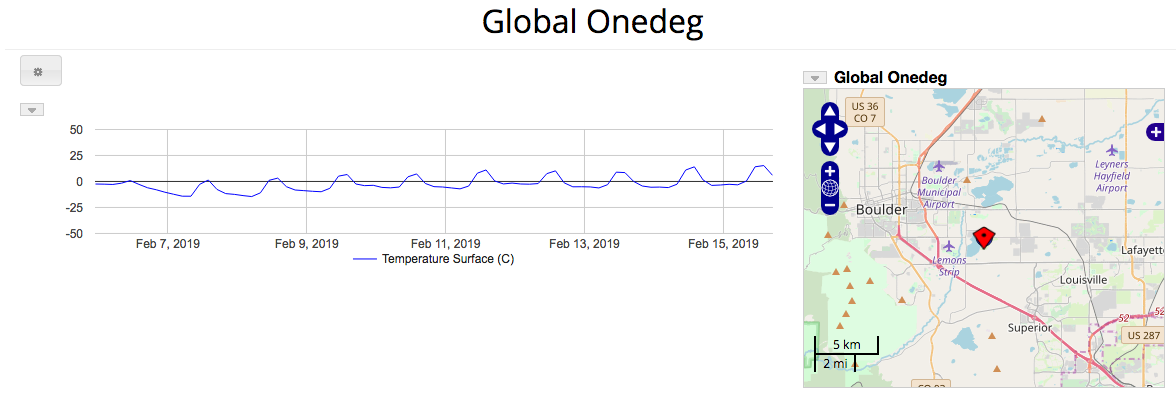Viewport: 1176px width, 402px height.
Task: Zoom out on the map
Action: [x=830, y=205]
